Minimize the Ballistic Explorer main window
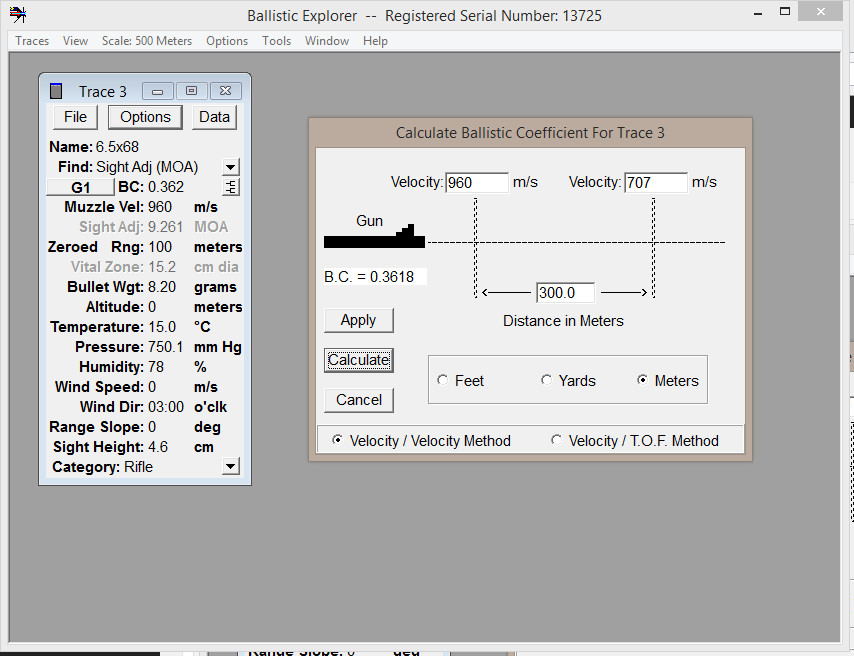854x656 pixels. point(758,13)
